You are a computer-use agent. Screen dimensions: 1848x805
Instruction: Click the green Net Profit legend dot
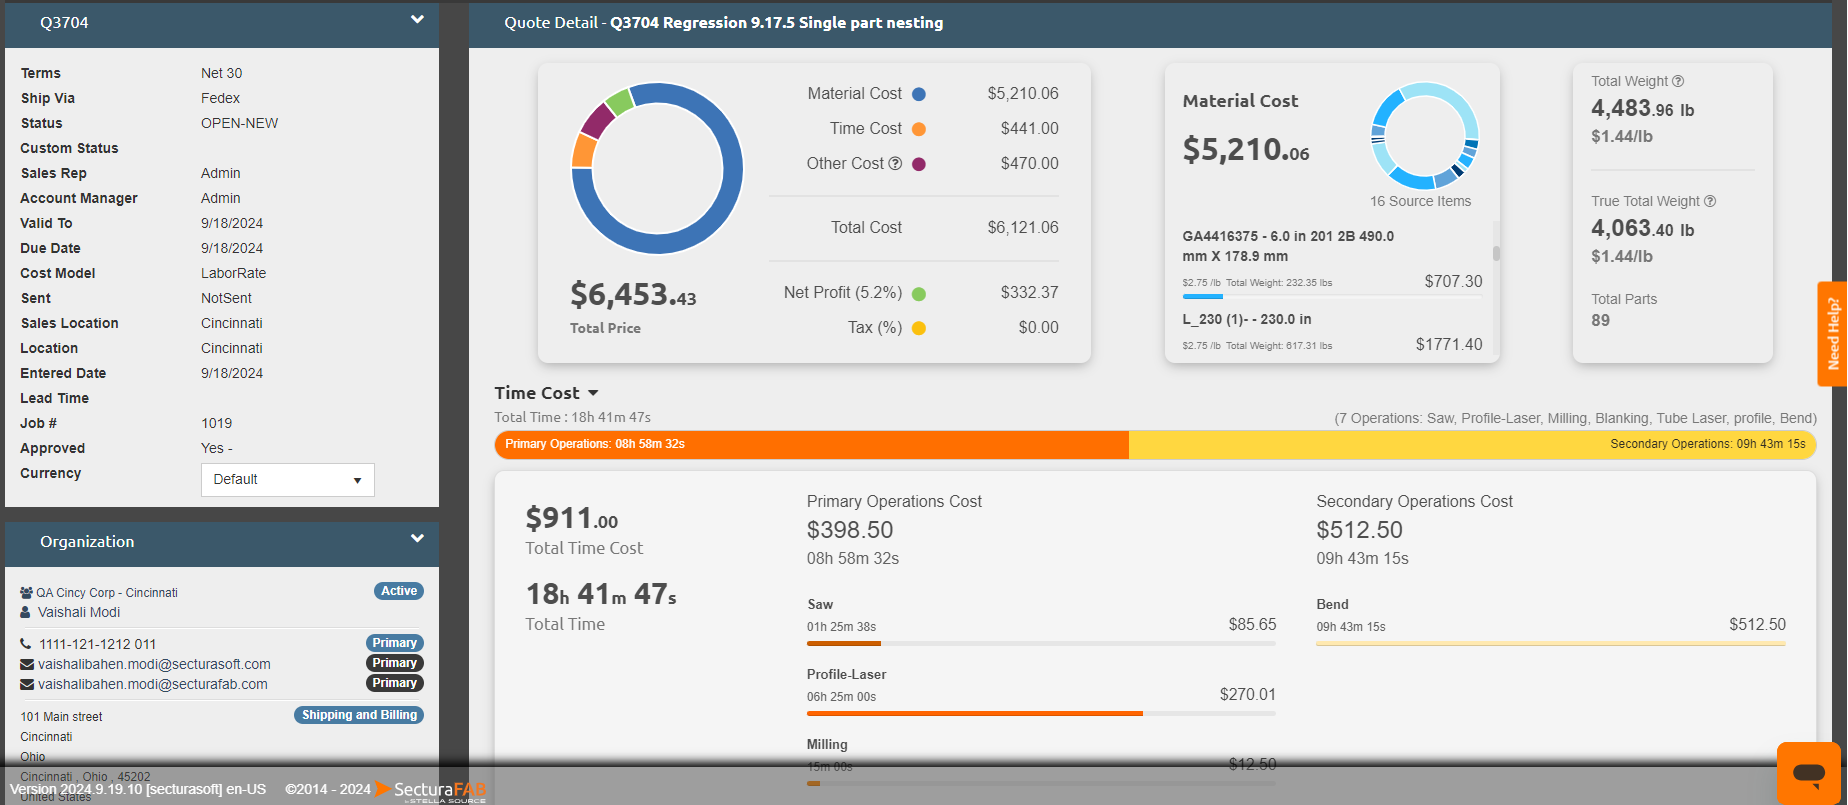pos(919,293)
